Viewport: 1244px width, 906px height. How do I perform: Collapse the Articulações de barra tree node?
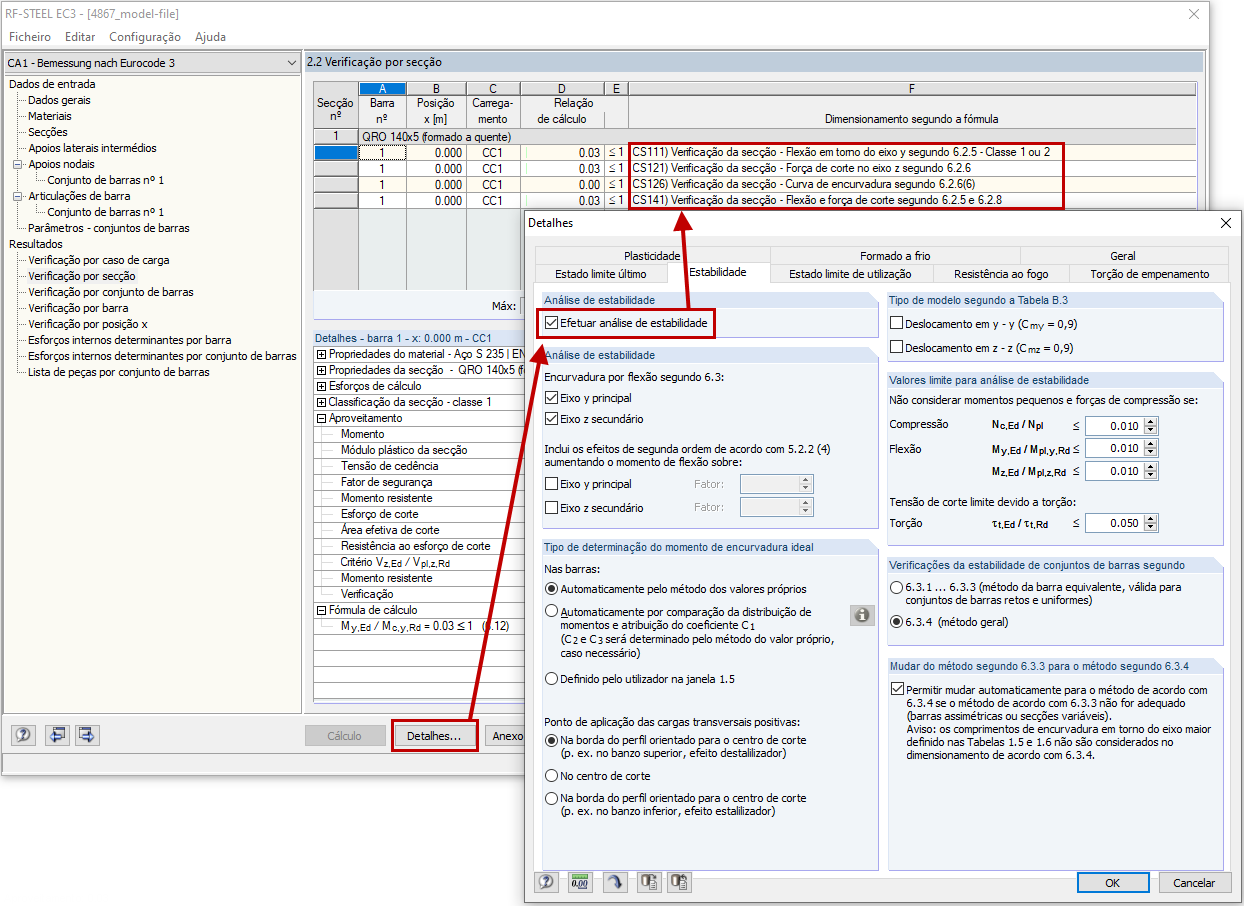click(x=17, y=196)
